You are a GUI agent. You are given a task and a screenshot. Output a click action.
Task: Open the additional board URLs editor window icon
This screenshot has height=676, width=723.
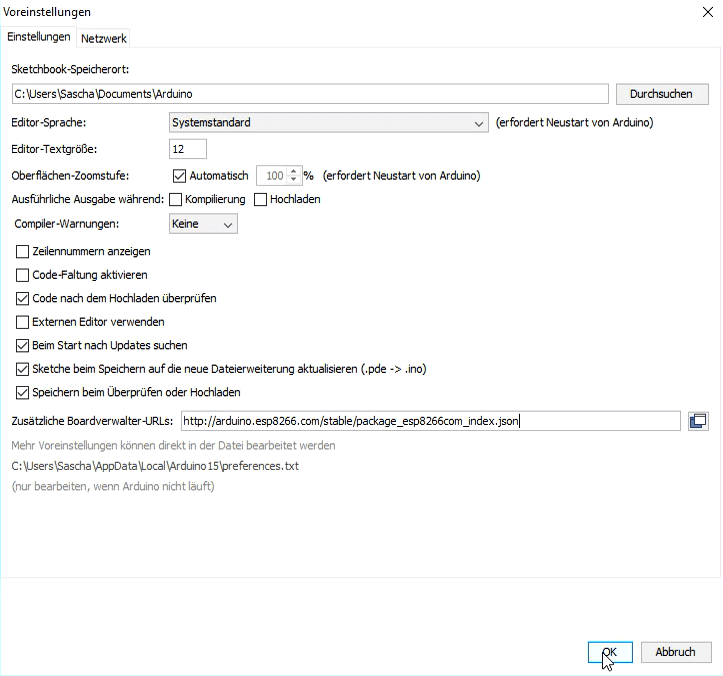pos(698,421)
